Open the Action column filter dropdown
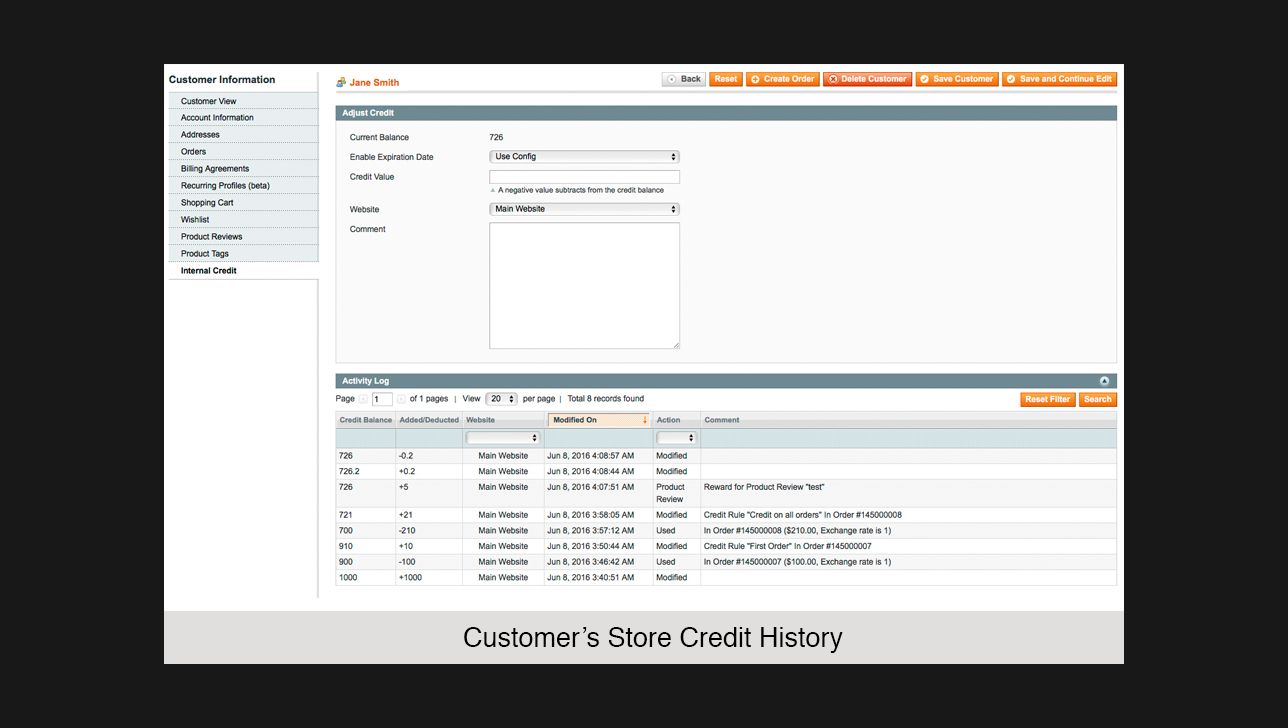Screen dimensions: 1288x728 pos(676,438)
